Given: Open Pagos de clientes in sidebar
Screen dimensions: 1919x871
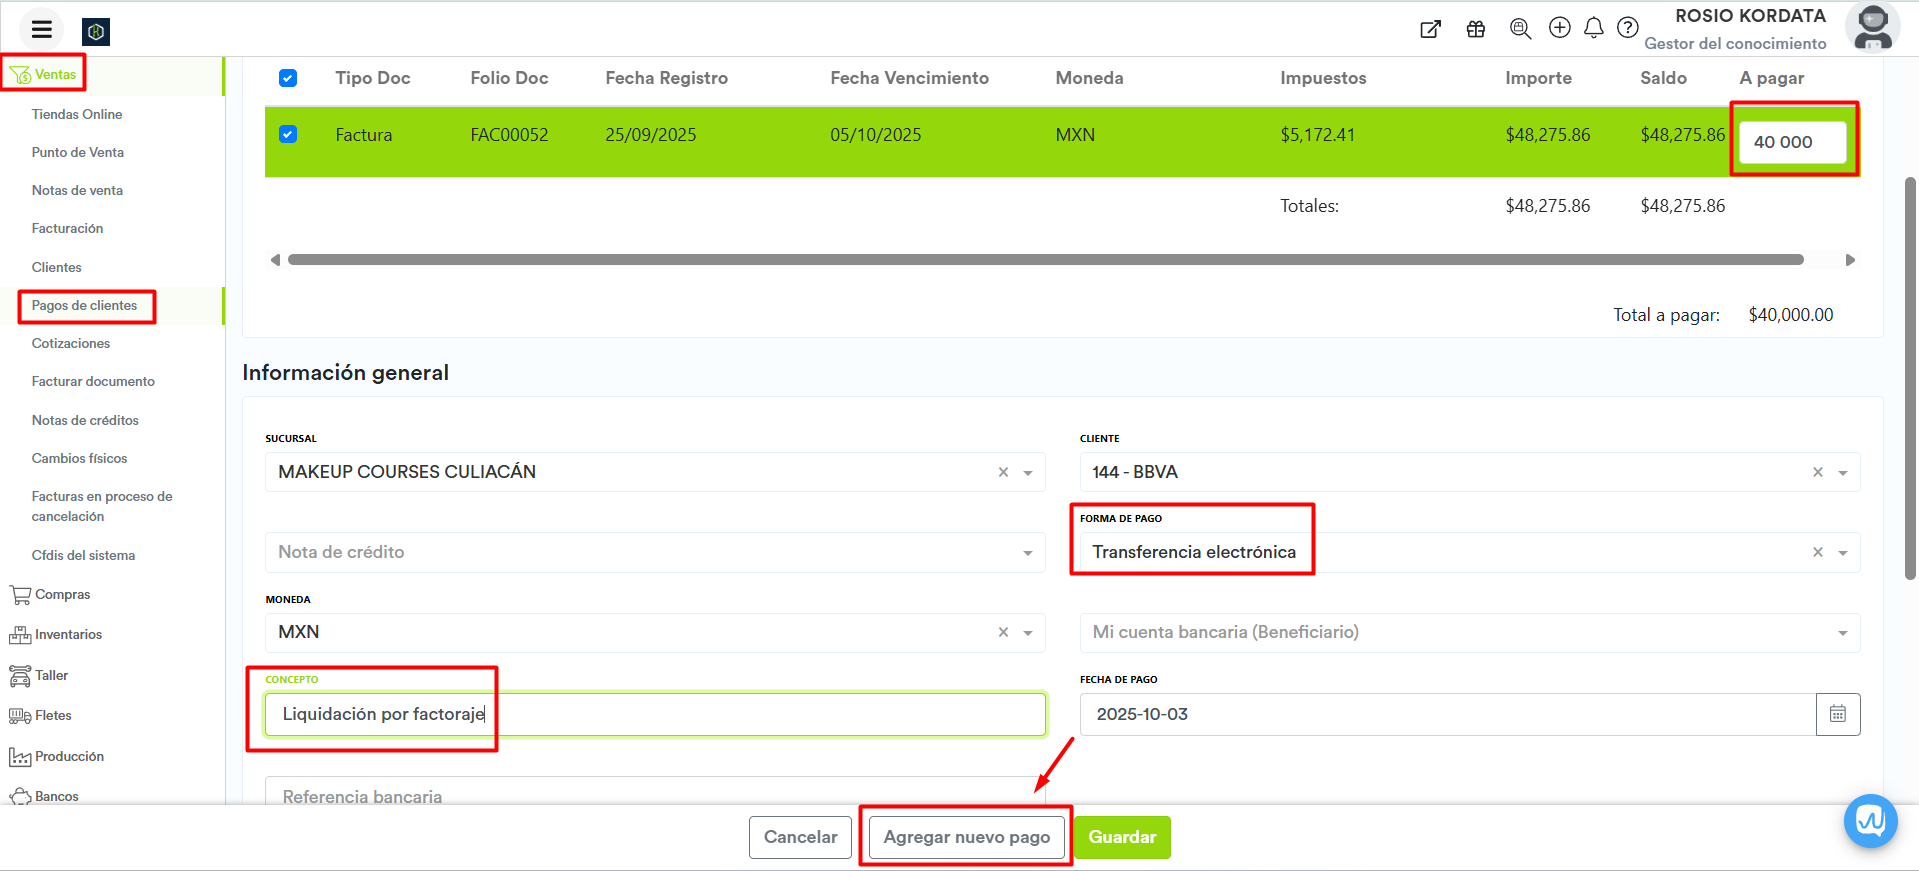Looking at the screenshot, I should point(85,306).
